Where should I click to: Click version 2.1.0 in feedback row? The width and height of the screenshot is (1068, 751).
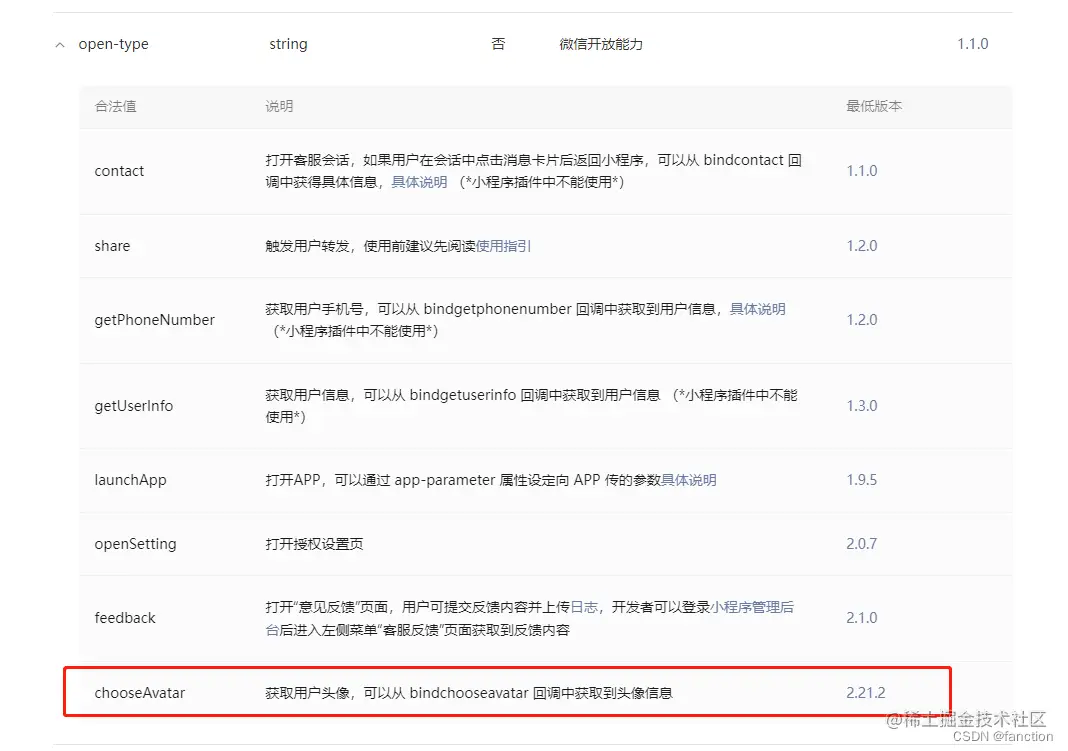tap(862, 618)
